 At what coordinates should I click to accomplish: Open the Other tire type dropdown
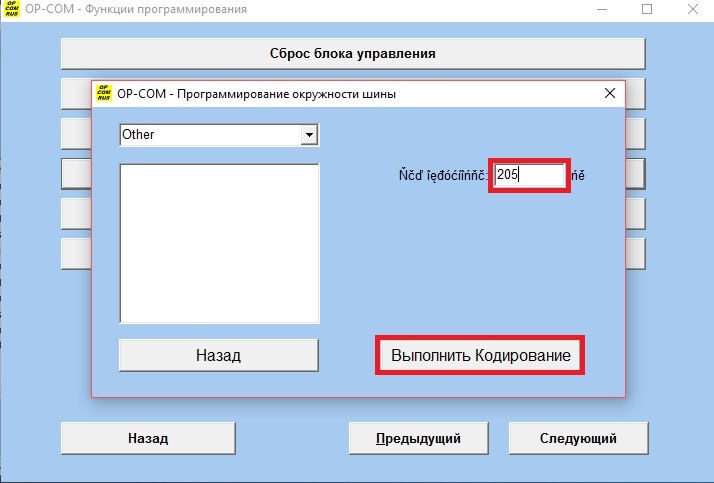pos(219,135)
